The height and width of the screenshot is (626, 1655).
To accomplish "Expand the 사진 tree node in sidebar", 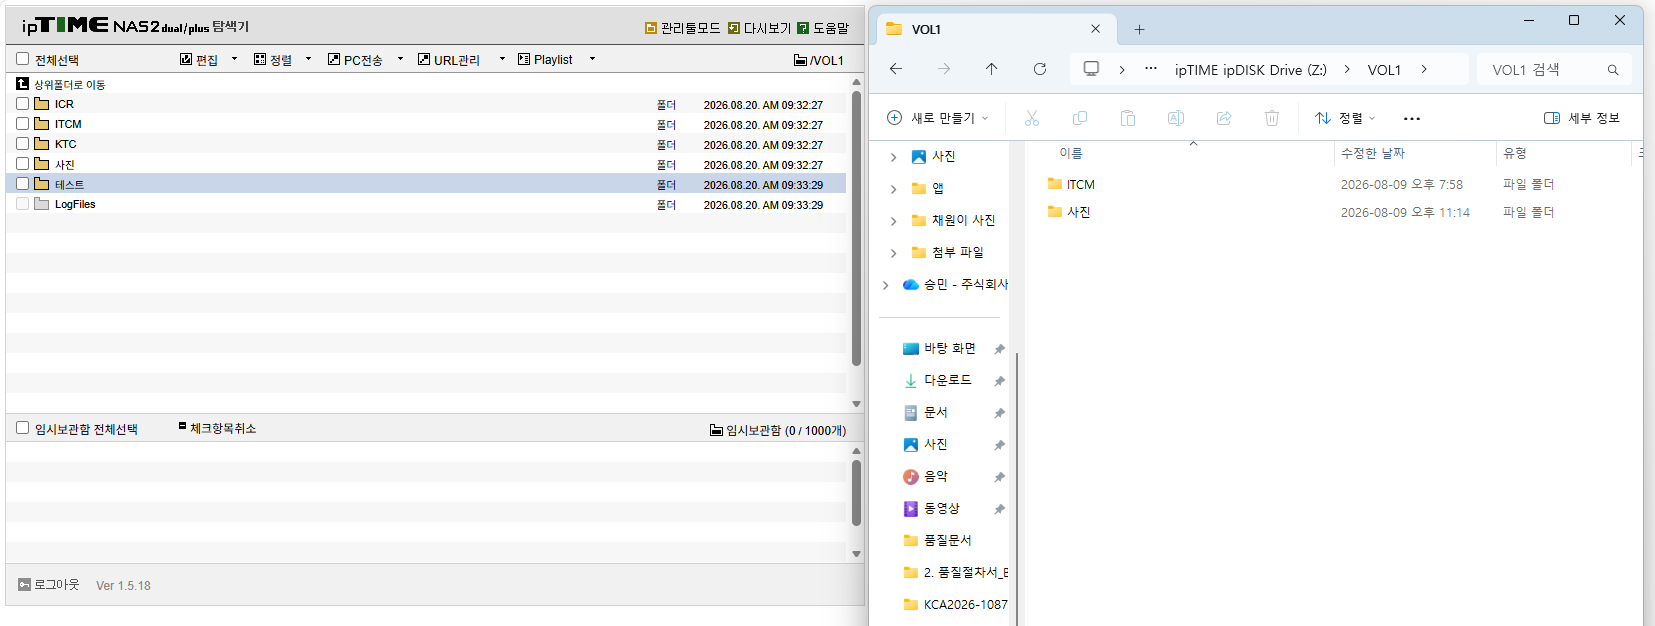I will pos(893,157).
